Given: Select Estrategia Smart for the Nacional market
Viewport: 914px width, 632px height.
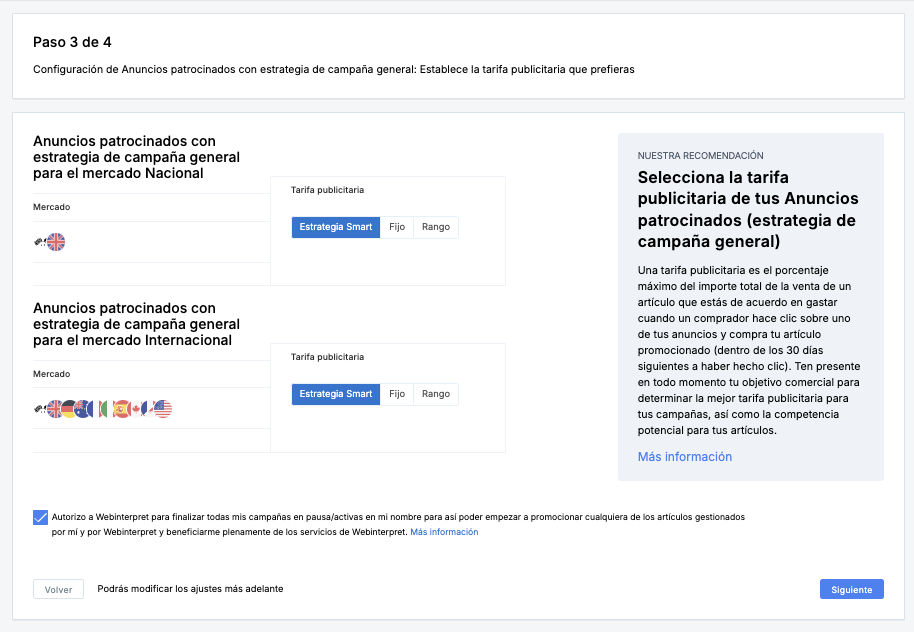Looking at the screenshot, I should (x=336, y=227).
